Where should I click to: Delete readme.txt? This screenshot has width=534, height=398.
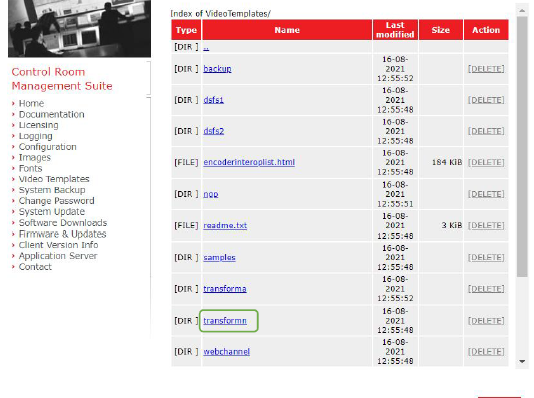(x=486, y=225)
